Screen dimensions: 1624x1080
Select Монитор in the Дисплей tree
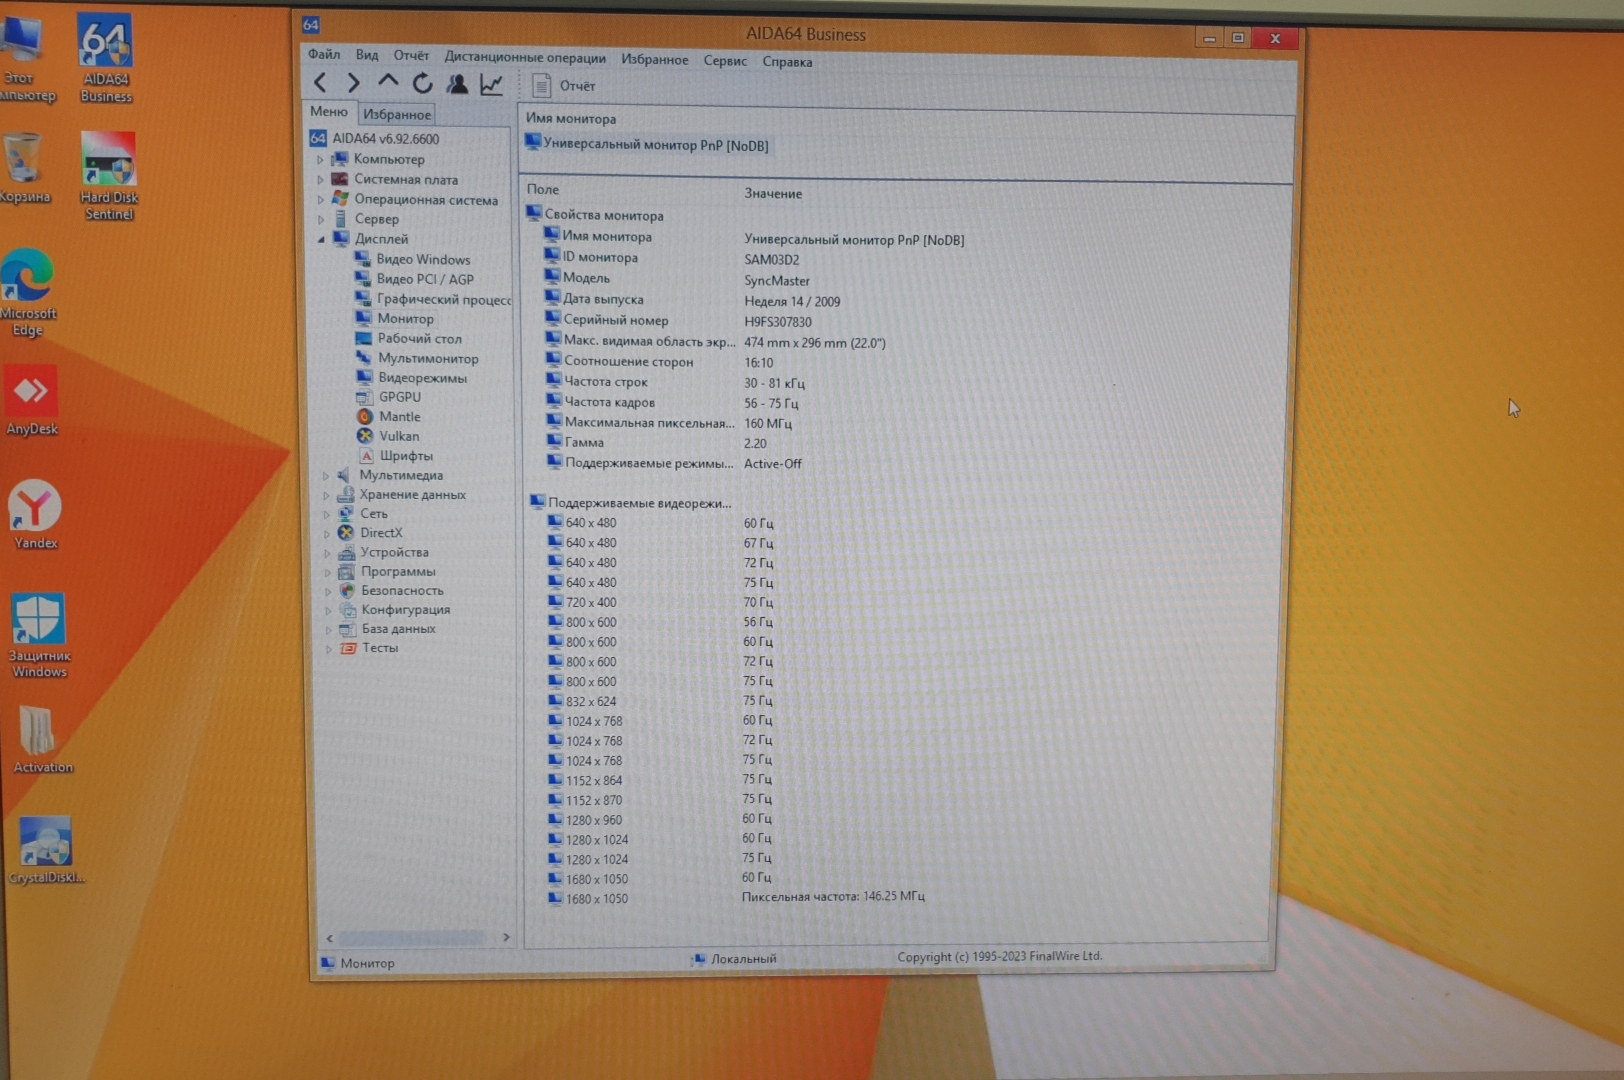pyautogui.click(x=396, y=319)
